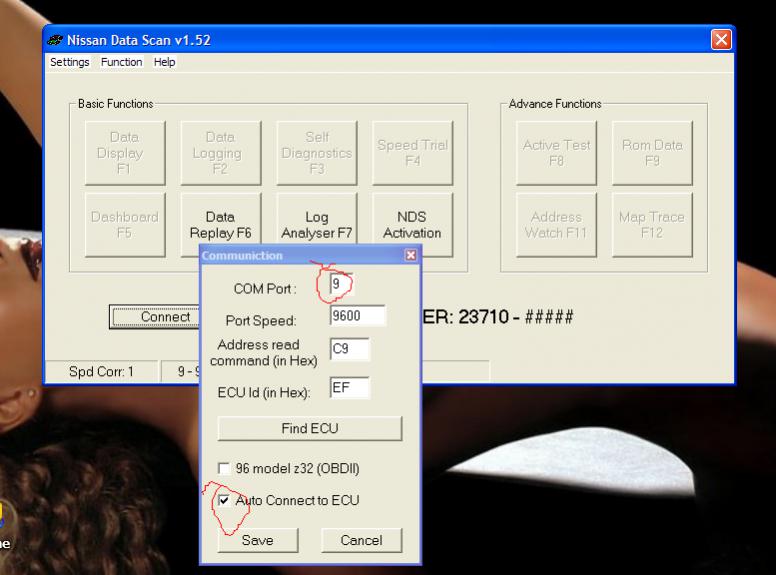The width and height of the screenshot is (776, 575).
Task: Click the Self Diagnostics F3 button
Action: click(x=316, y=153)
